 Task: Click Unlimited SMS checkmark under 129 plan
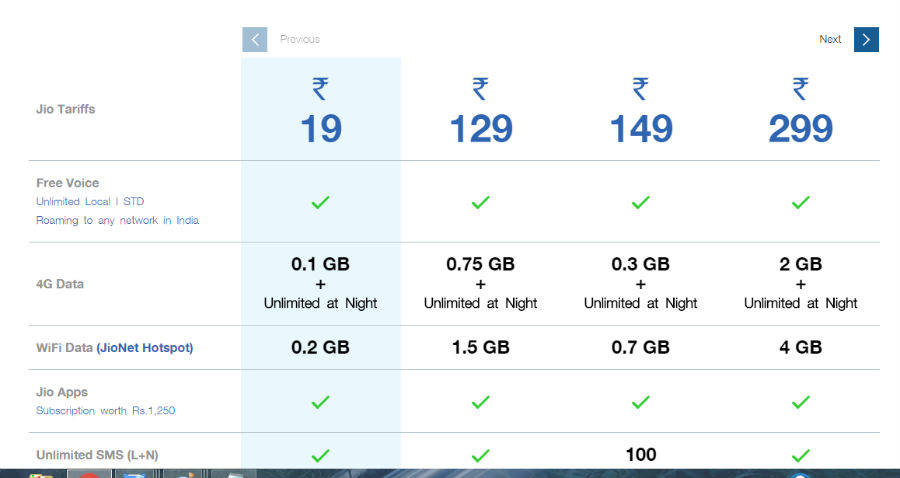[x=480, y=455]
